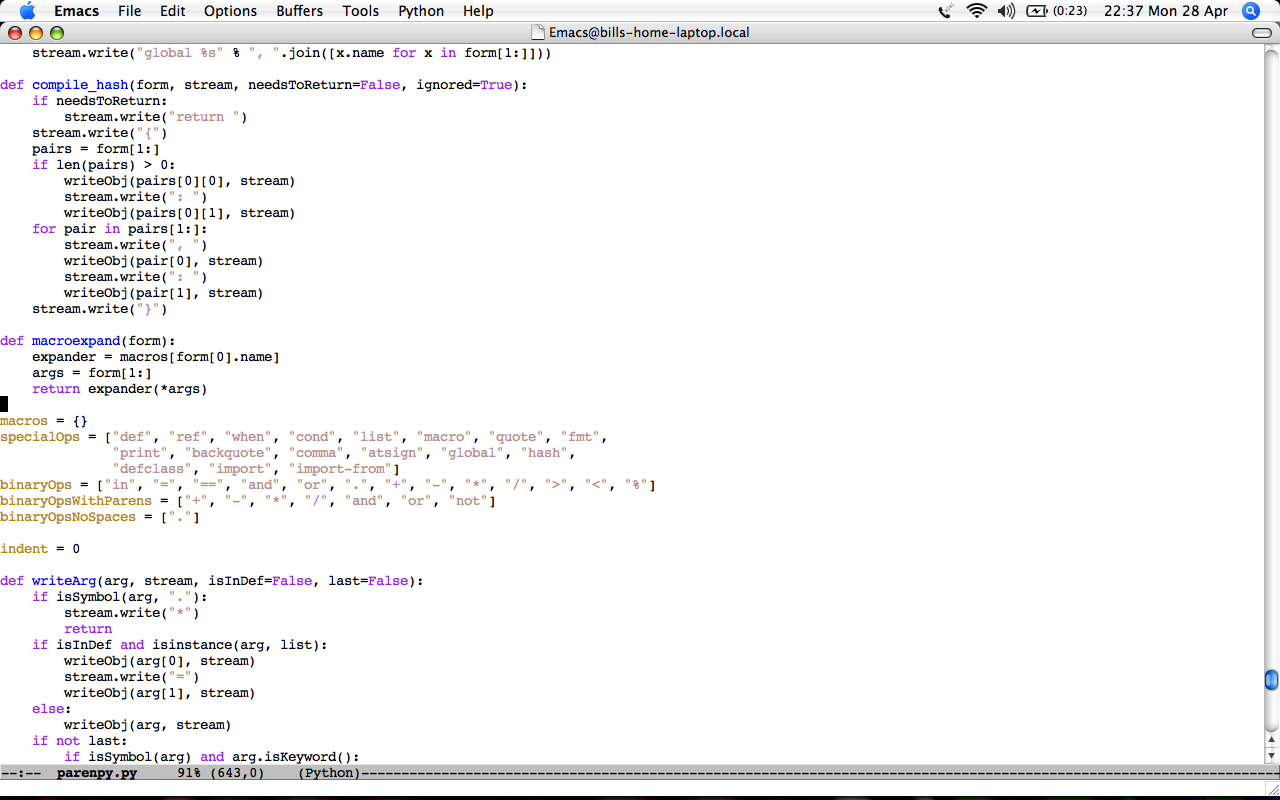Place cursor on the 'indent = 0' line
Viewport: 1280px width, 800px height.
click(x=40, y=549)
